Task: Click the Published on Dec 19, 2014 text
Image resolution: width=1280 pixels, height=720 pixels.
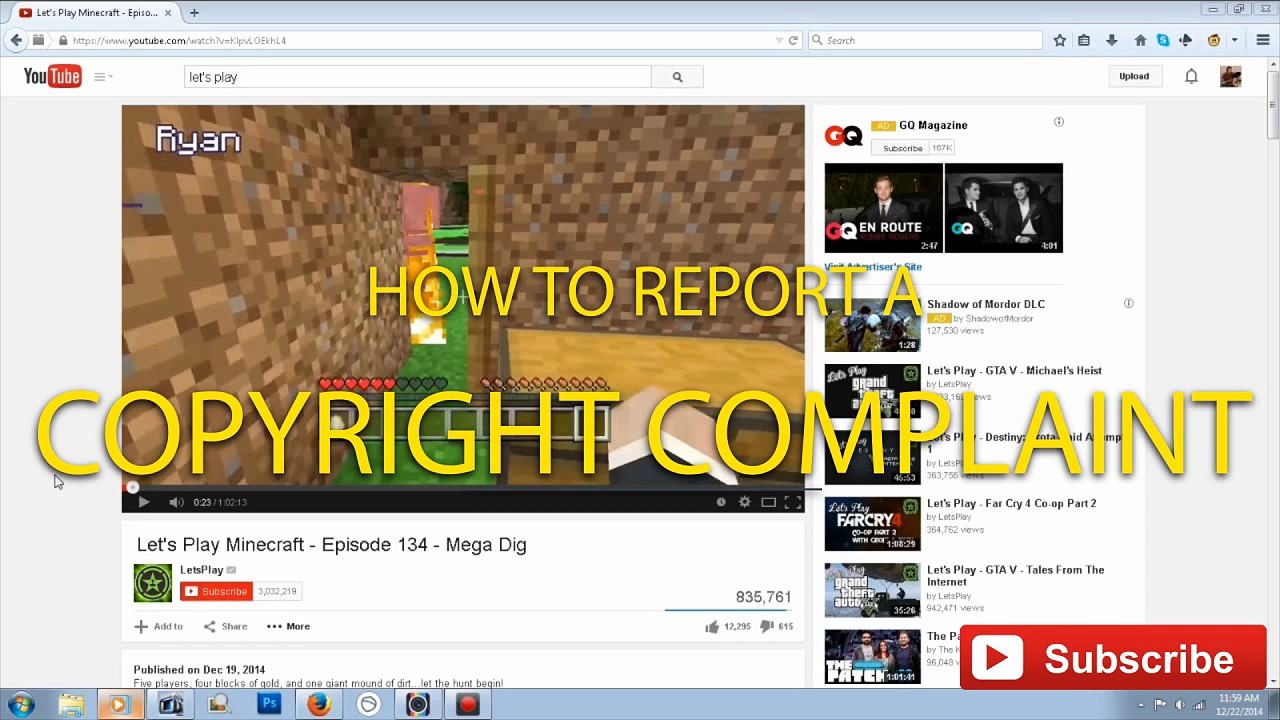Action: (x=200, y=670)
